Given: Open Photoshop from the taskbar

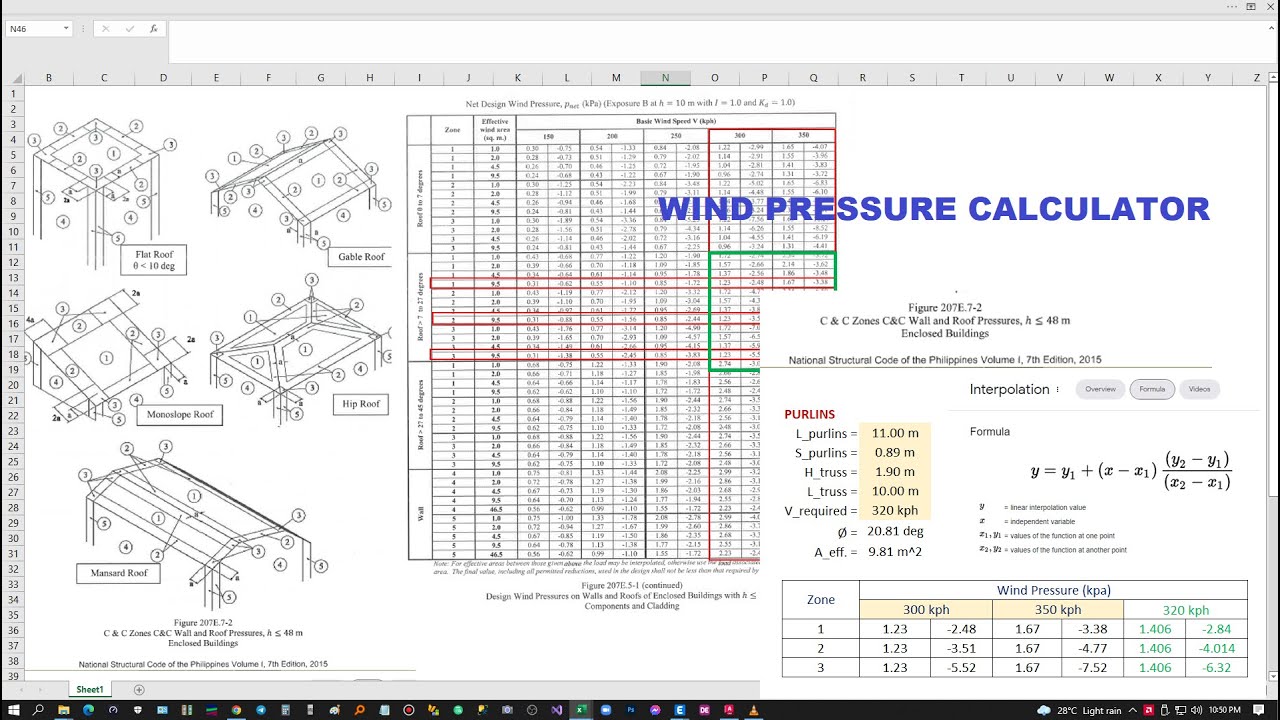Looking at the screenshot, I should (x=631, y=710).
